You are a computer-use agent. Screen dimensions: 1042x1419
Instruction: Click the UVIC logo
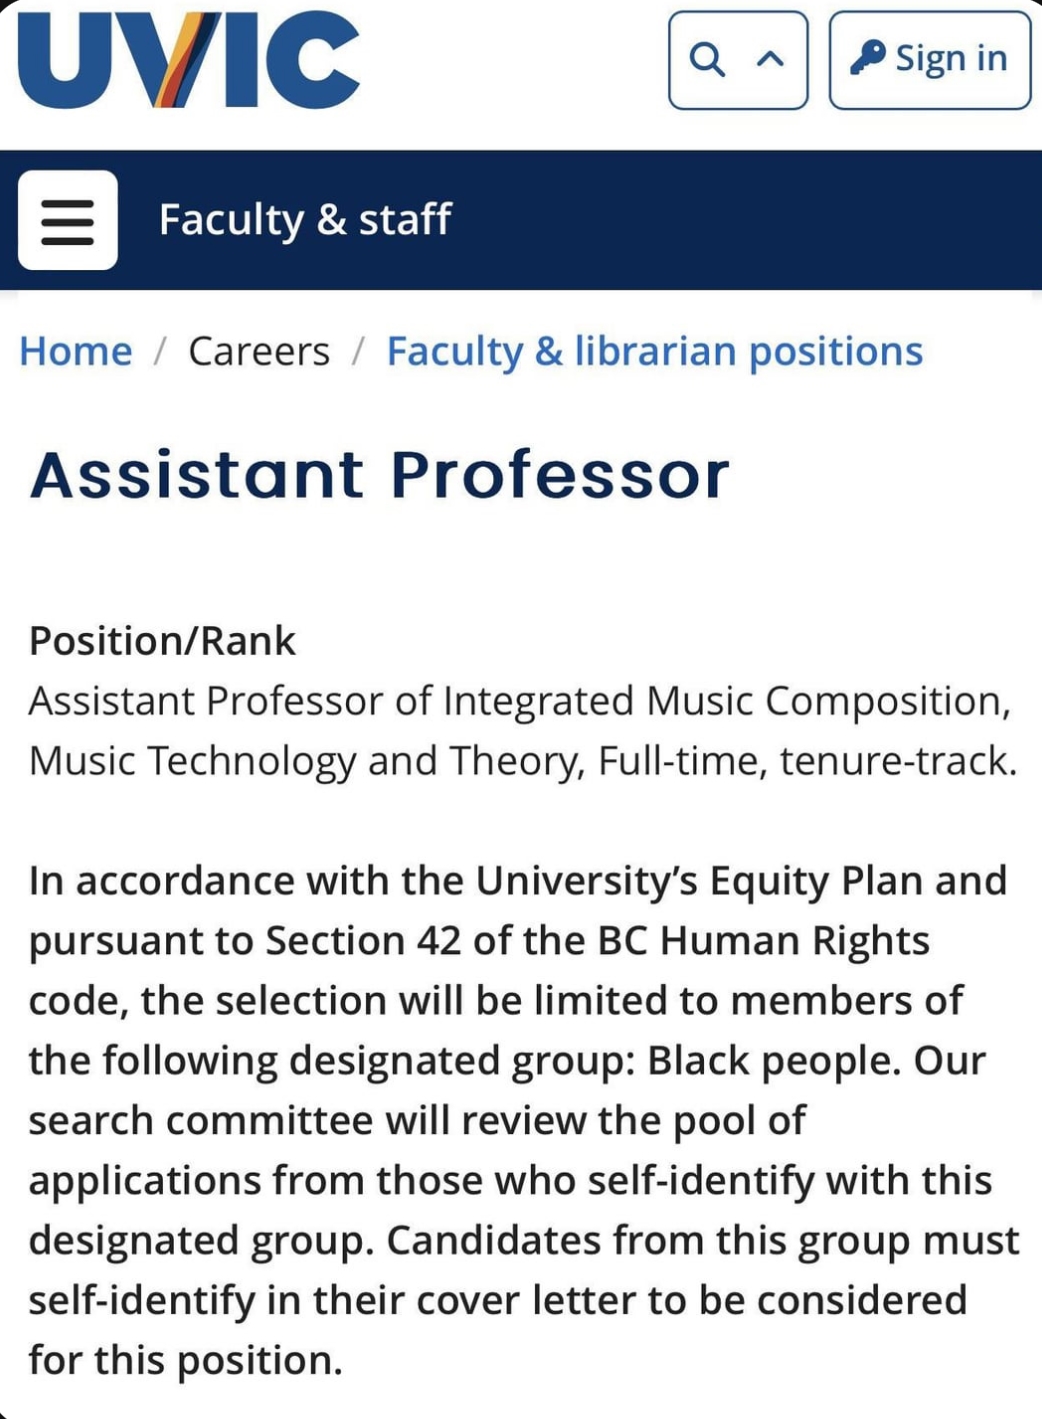[x=189, y=60]
